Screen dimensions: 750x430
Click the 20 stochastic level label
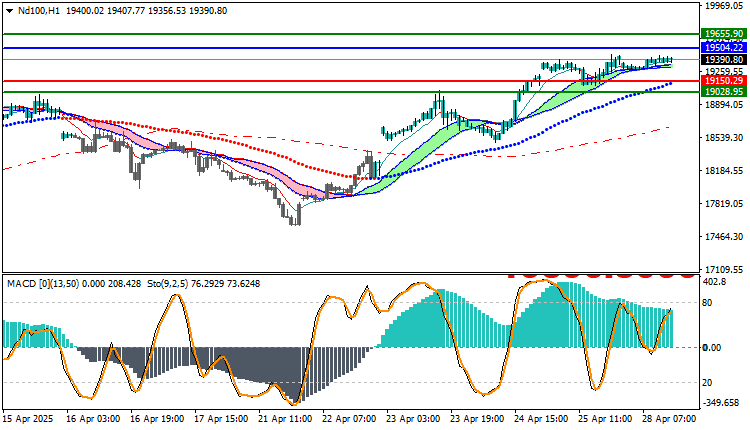(x=706, y=383)
